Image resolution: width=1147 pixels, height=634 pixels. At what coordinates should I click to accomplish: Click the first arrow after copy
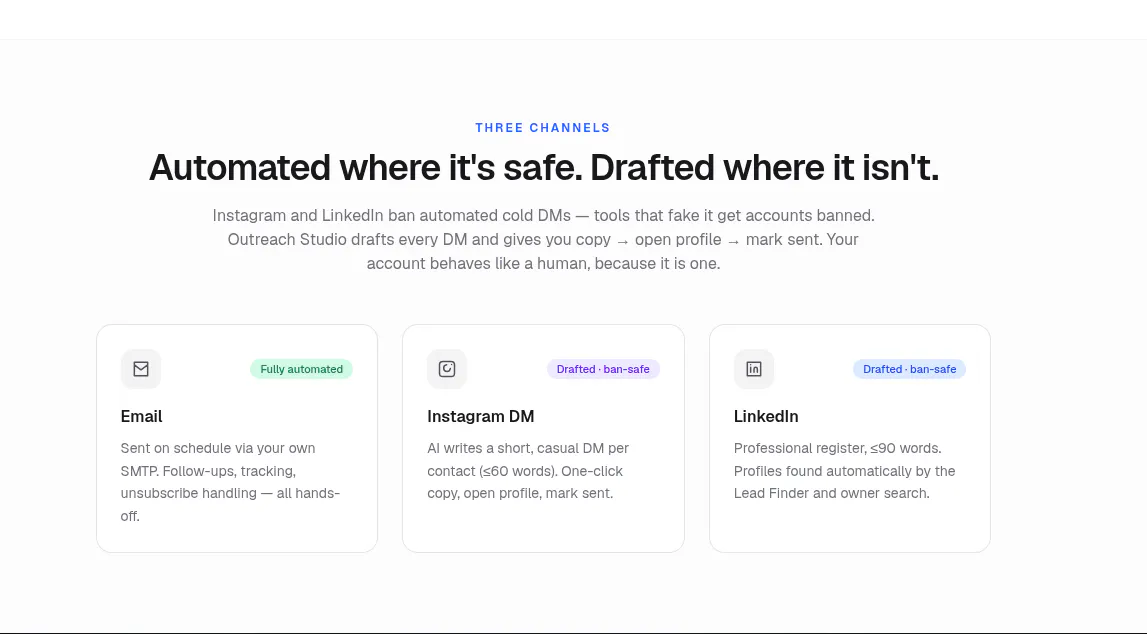623,241
